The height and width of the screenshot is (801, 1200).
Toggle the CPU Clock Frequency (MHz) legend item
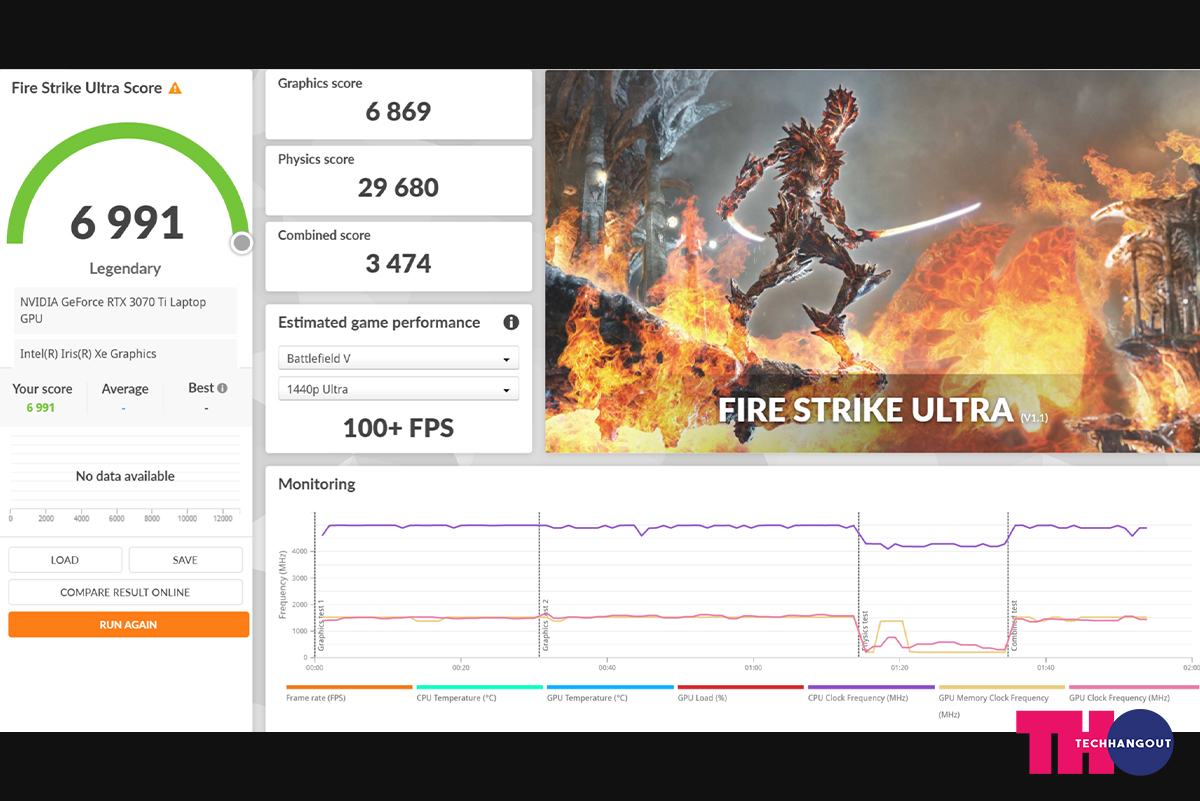pyautogui.click(x=871, y=693)
